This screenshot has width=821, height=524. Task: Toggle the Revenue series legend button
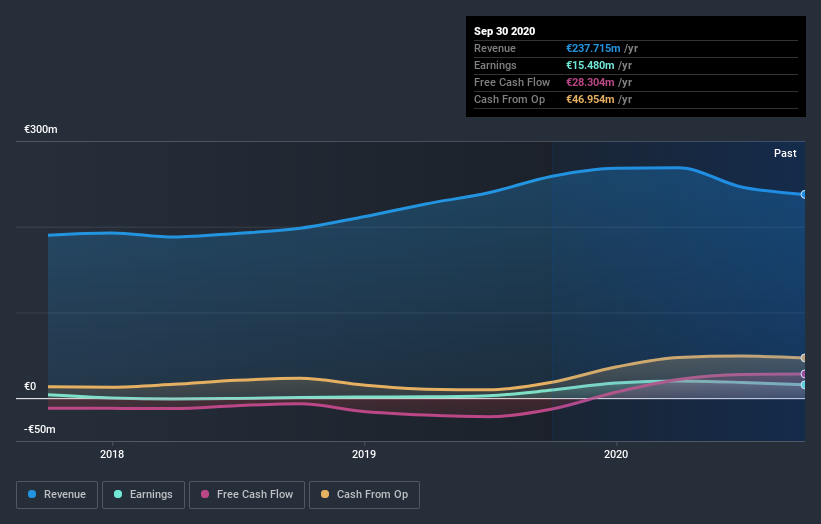coord(57,495)
